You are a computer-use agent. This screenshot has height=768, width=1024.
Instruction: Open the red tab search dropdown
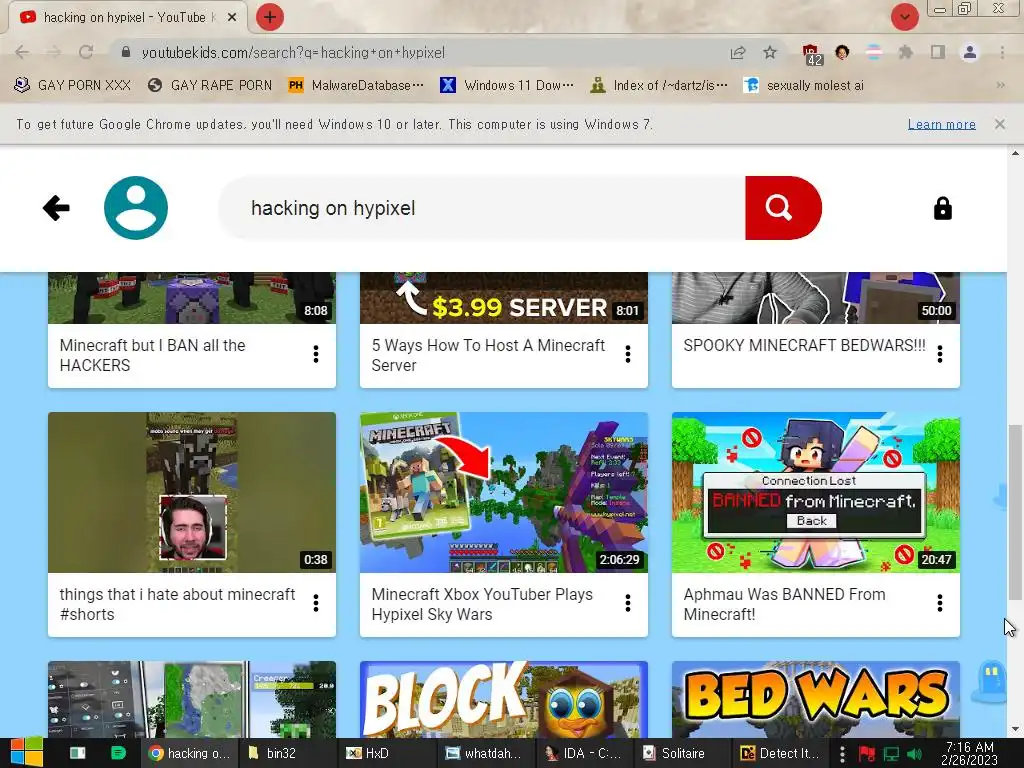(x=904, y=17)
